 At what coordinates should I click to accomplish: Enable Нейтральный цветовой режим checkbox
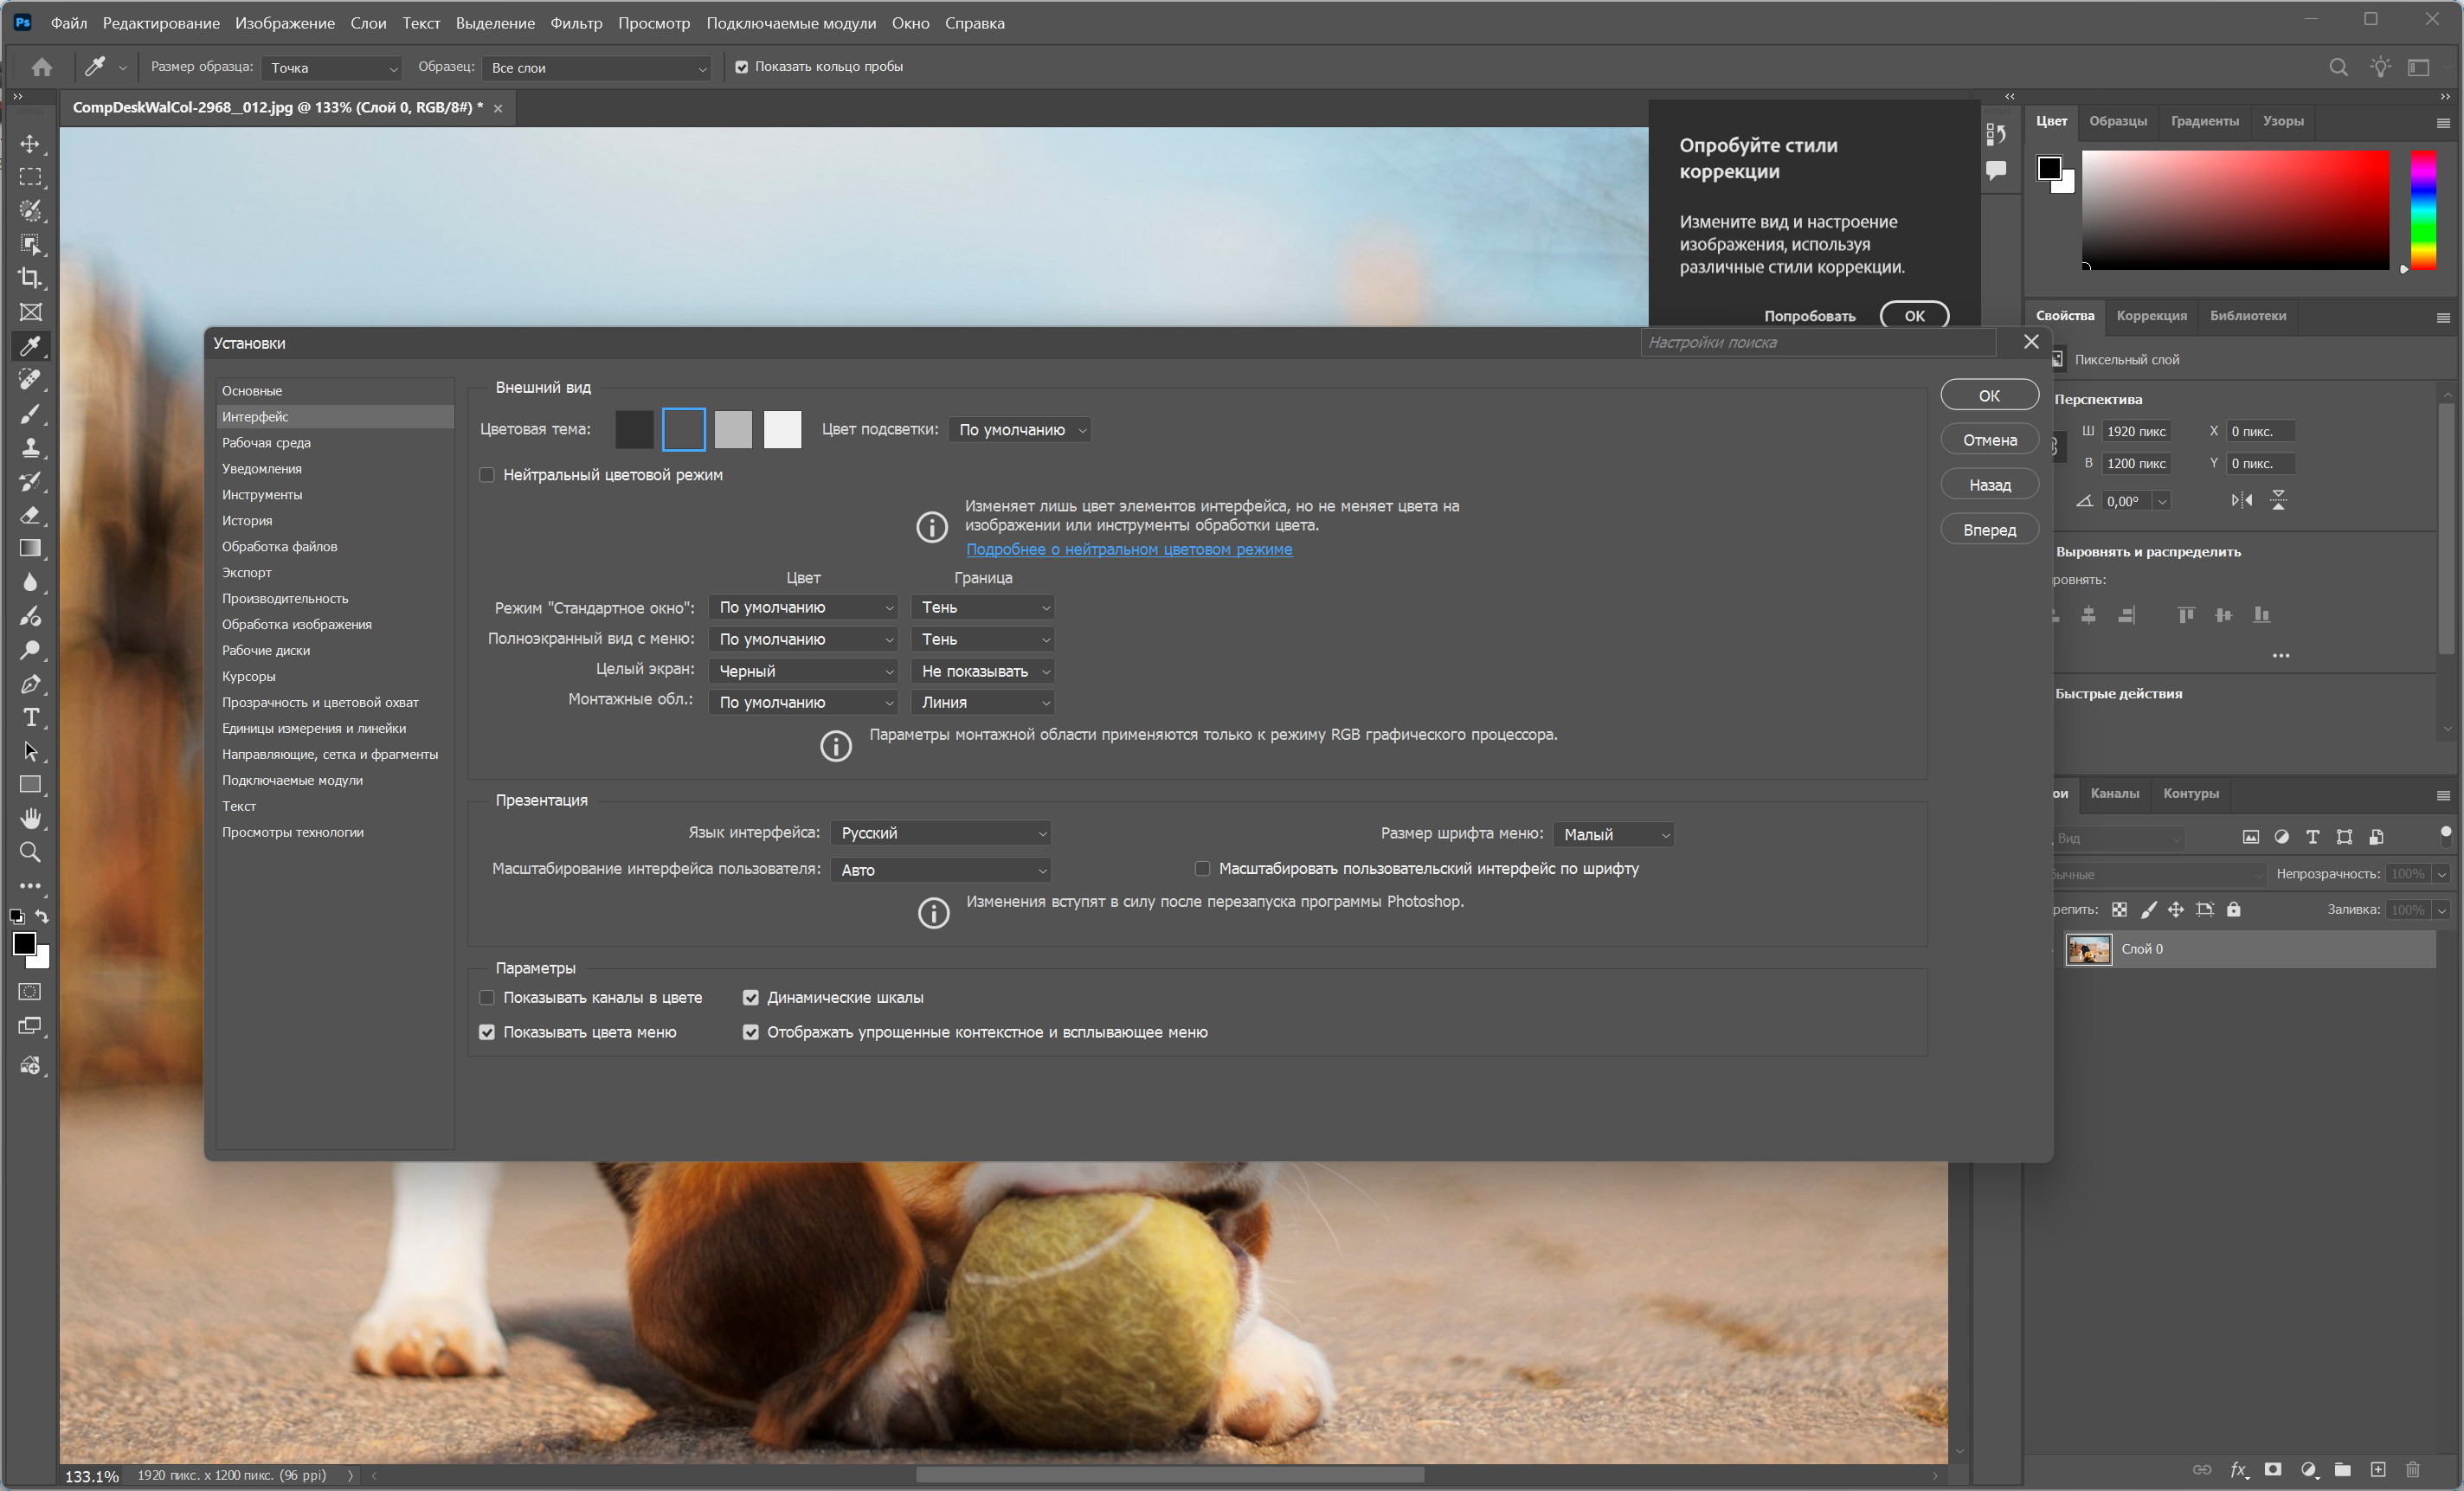coord(487,475)
